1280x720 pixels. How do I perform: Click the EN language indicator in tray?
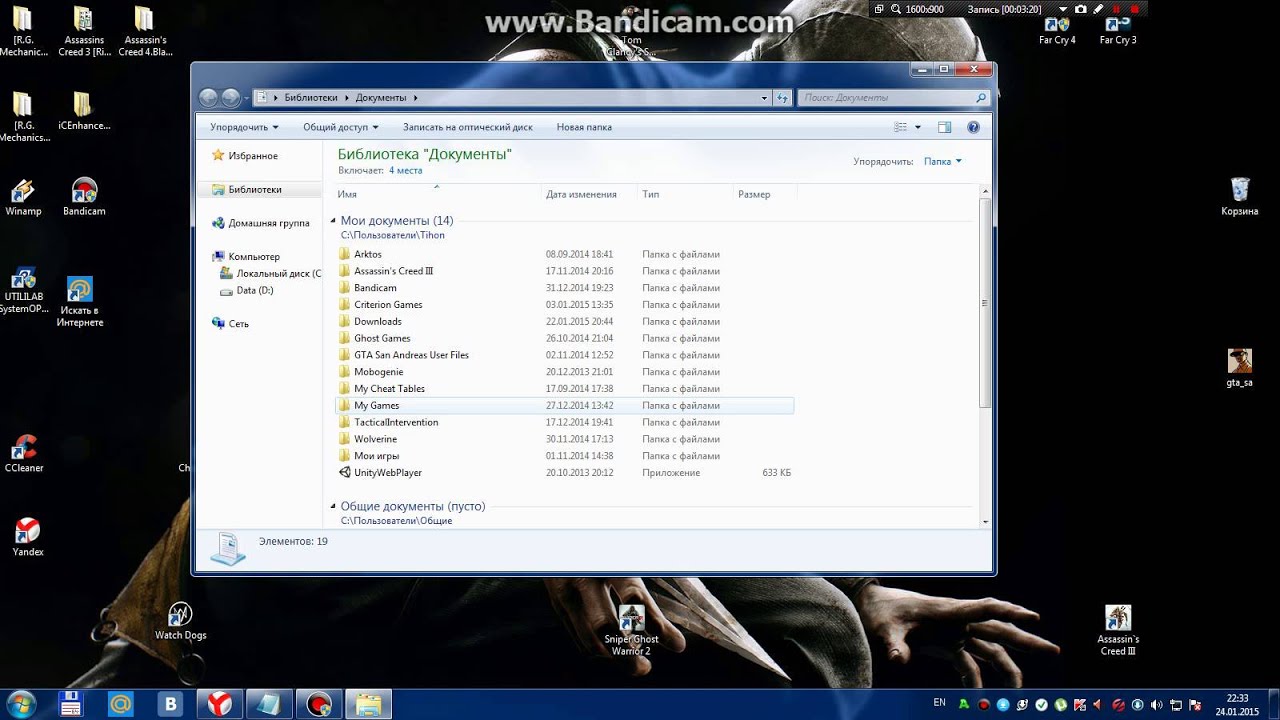coord(939,703)
